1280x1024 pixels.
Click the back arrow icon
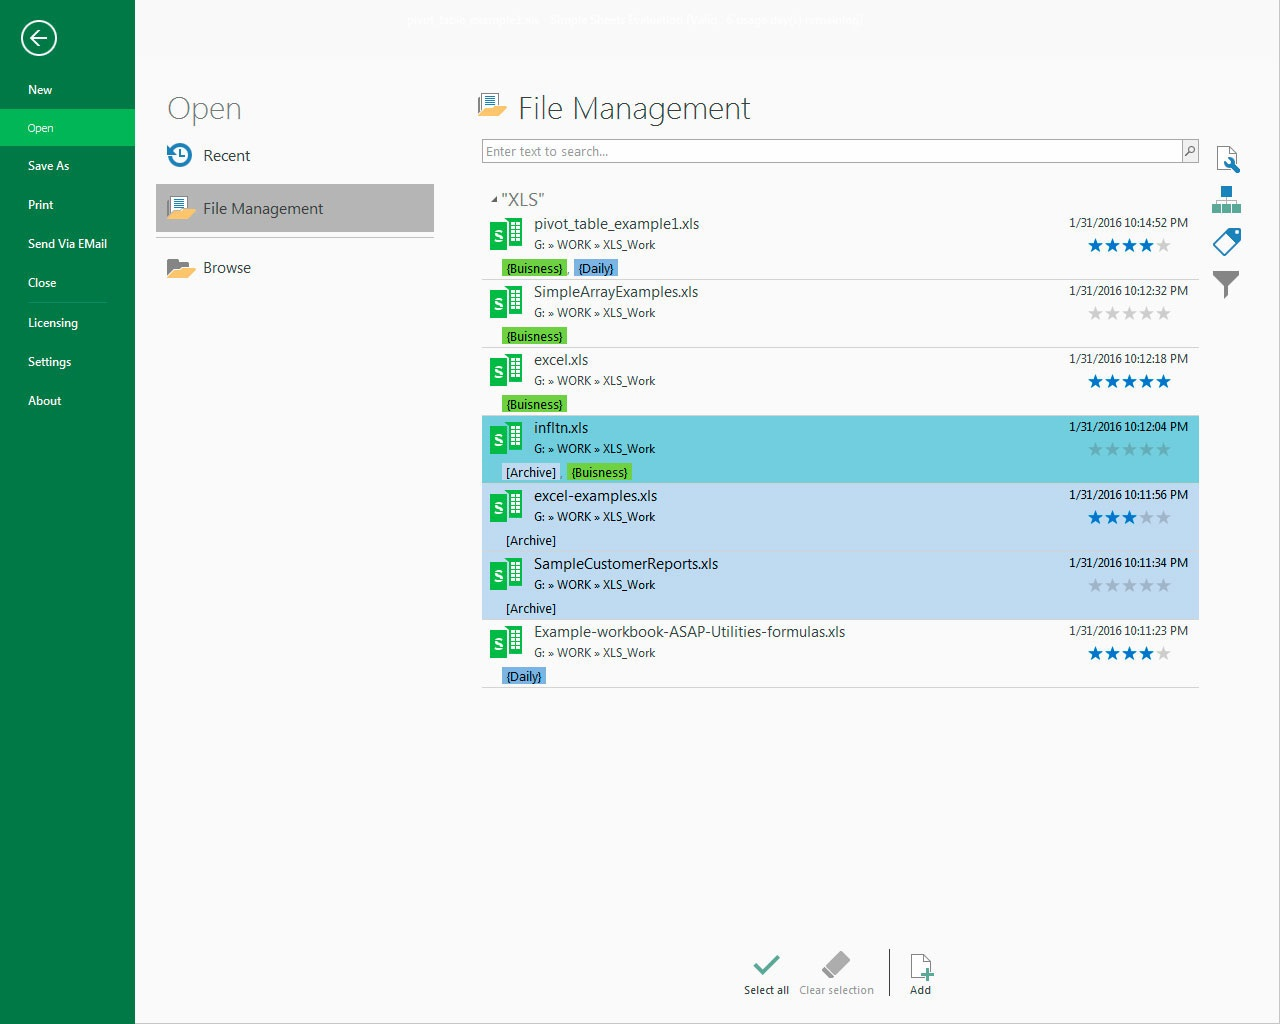39,39
